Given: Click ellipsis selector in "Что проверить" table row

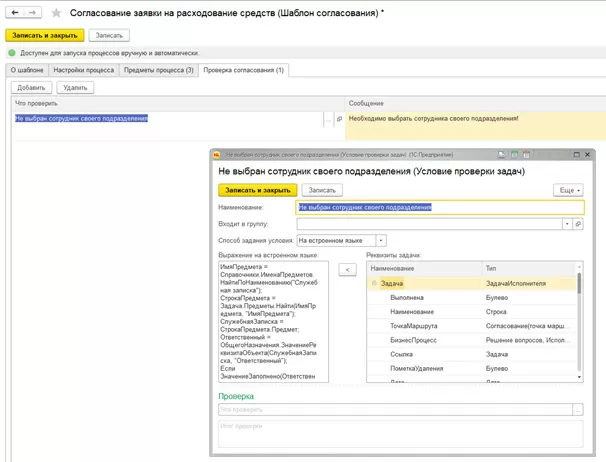Looking at the screenshot, I should pyautogui.click(x=328, y=119).
